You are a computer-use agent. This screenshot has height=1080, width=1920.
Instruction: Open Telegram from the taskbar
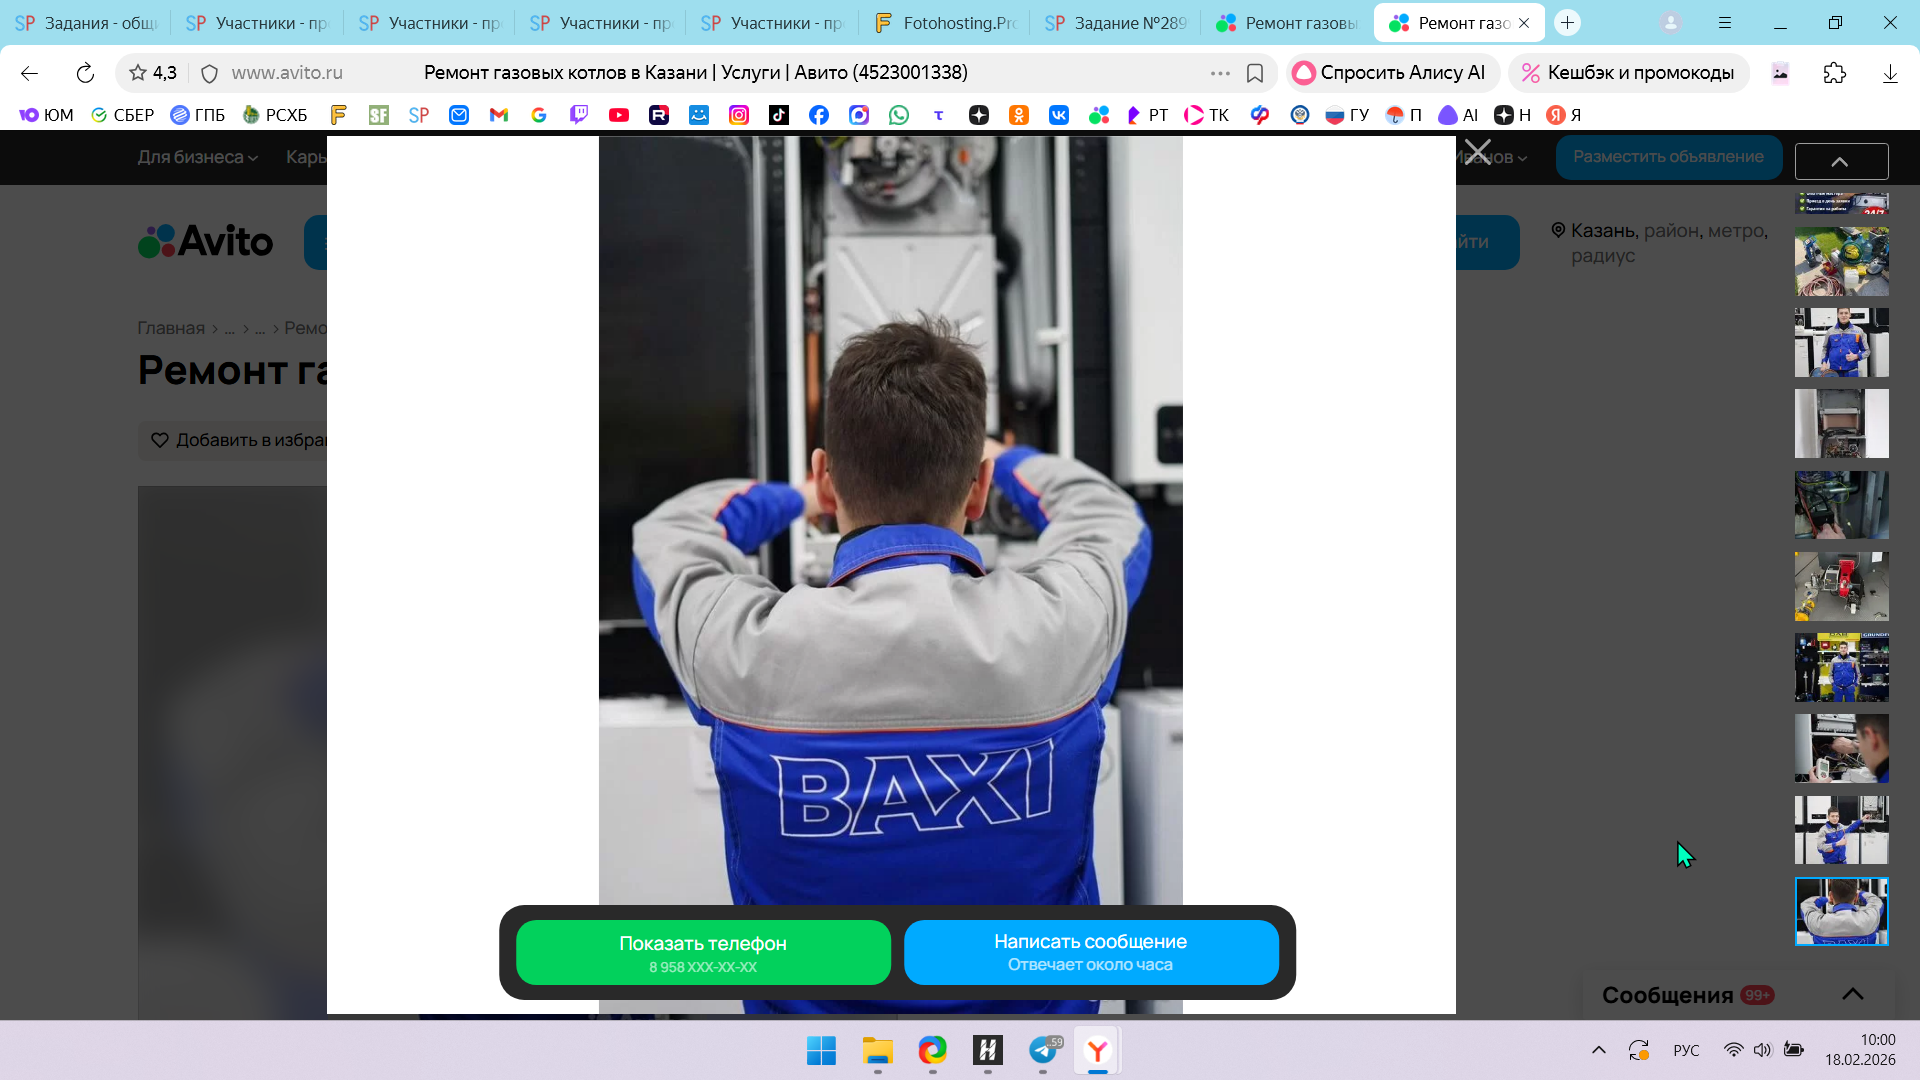[1043, 1051]
